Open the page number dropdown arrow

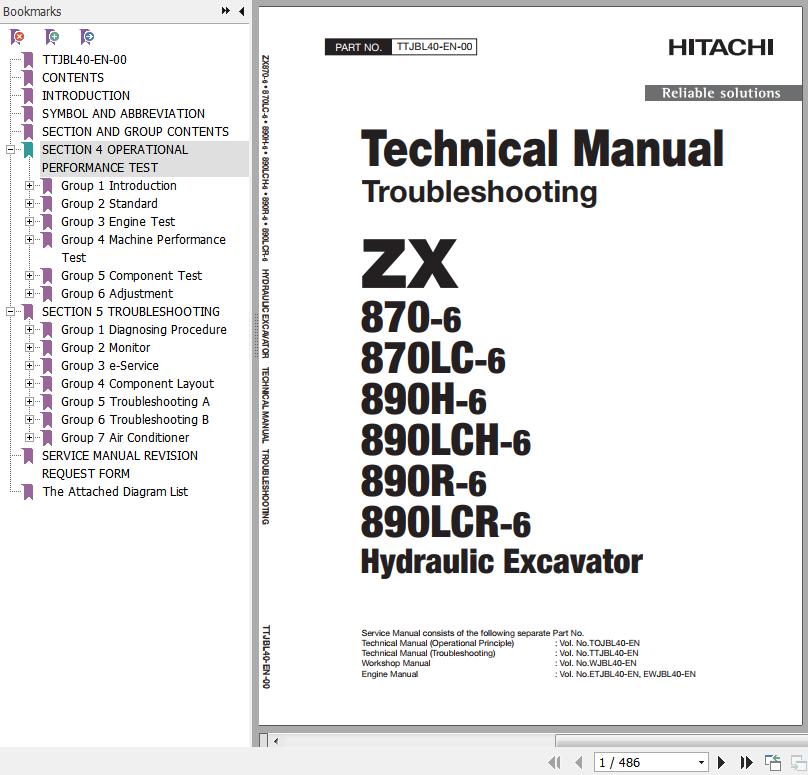701,762
